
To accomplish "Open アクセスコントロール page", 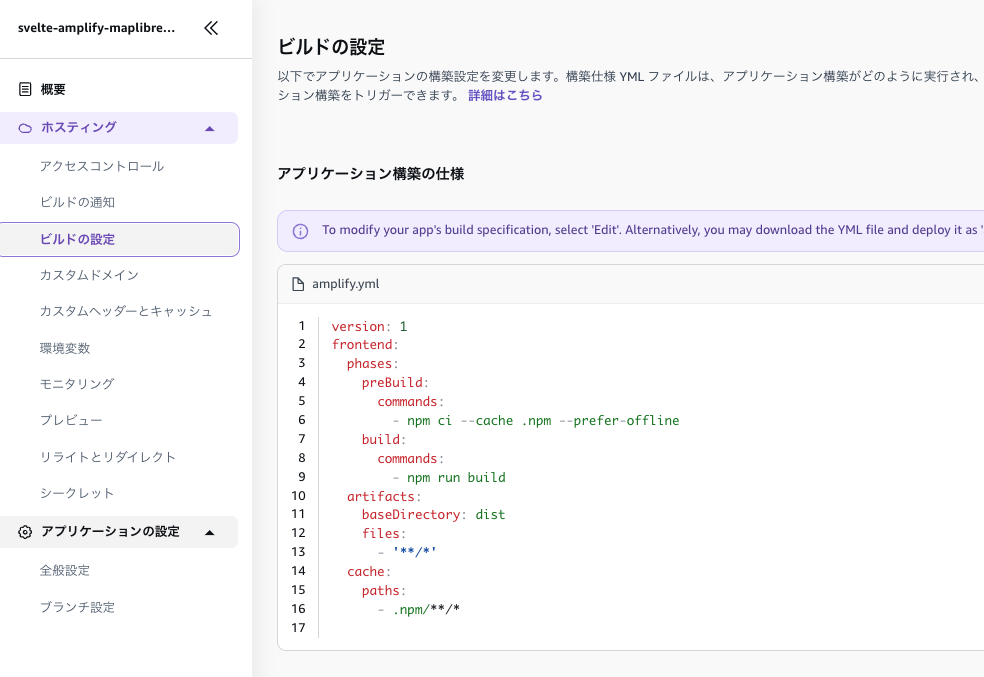I will click(x=102, y=166).
